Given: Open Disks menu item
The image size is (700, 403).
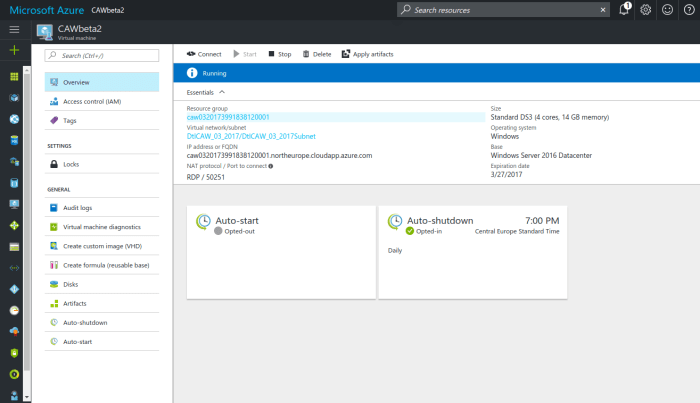Looking at the screenshot, I should coord(102,284).
